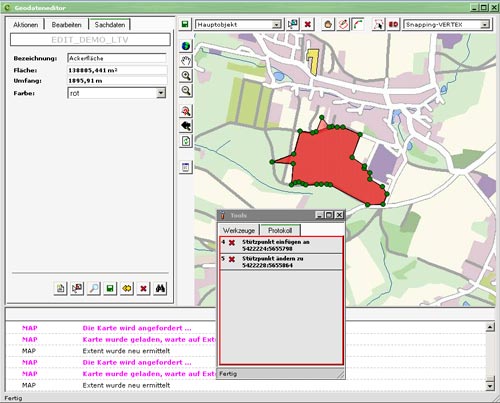The height and width of the screenshot is (403, 500).
Task: Click the select-object icon beside Hauptobjekt dropdown
Action: point(292,24)
